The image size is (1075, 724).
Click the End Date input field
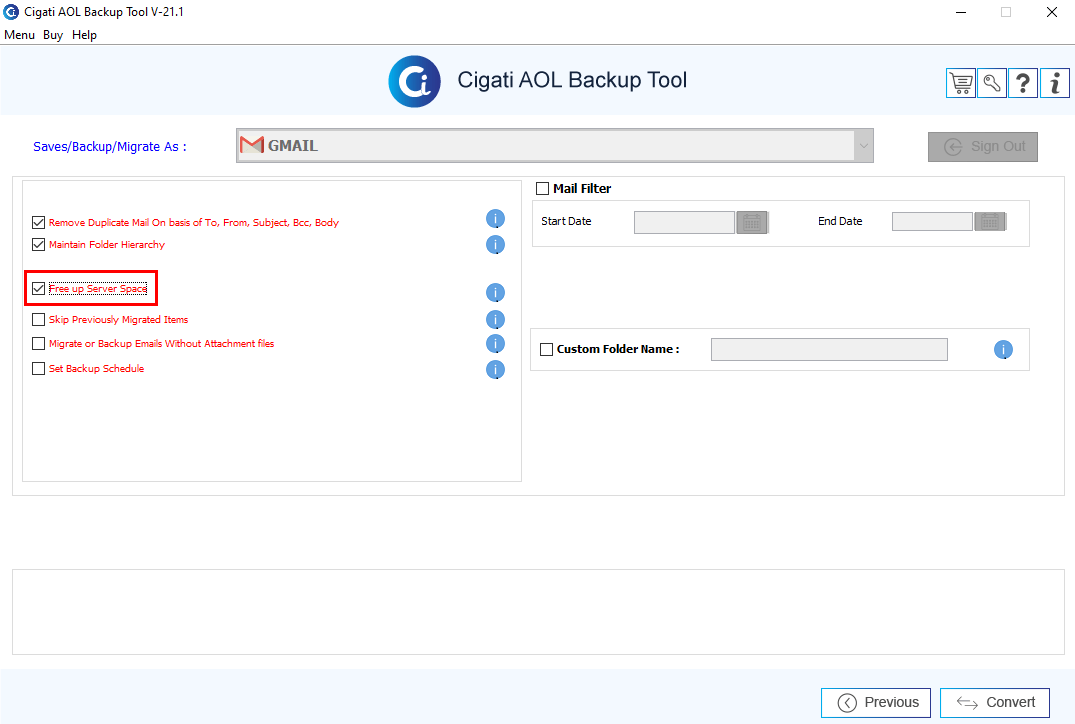coord(932,221)
